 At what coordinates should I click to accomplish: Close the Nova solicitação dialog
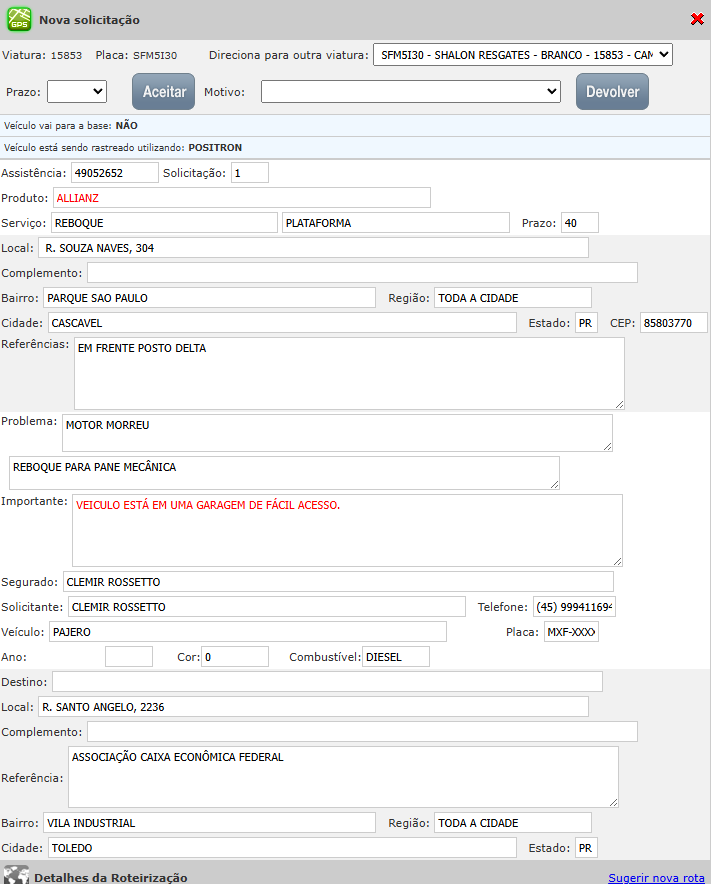tap(697, 19)
